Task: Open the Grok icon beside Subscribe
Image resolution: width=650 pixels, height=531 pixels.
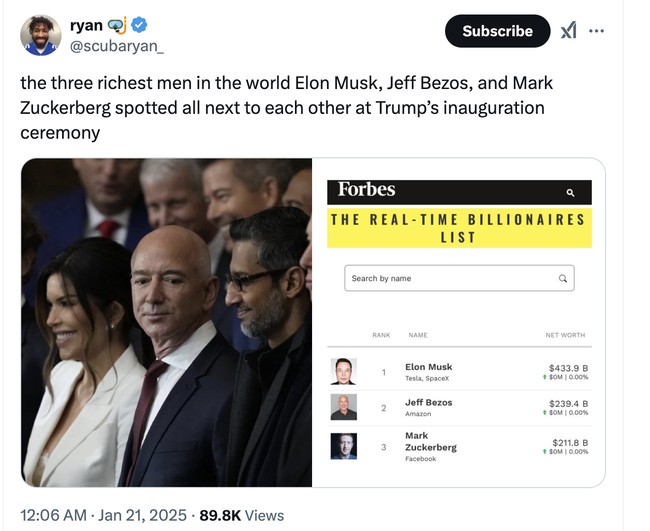Action: click(568, 30)
